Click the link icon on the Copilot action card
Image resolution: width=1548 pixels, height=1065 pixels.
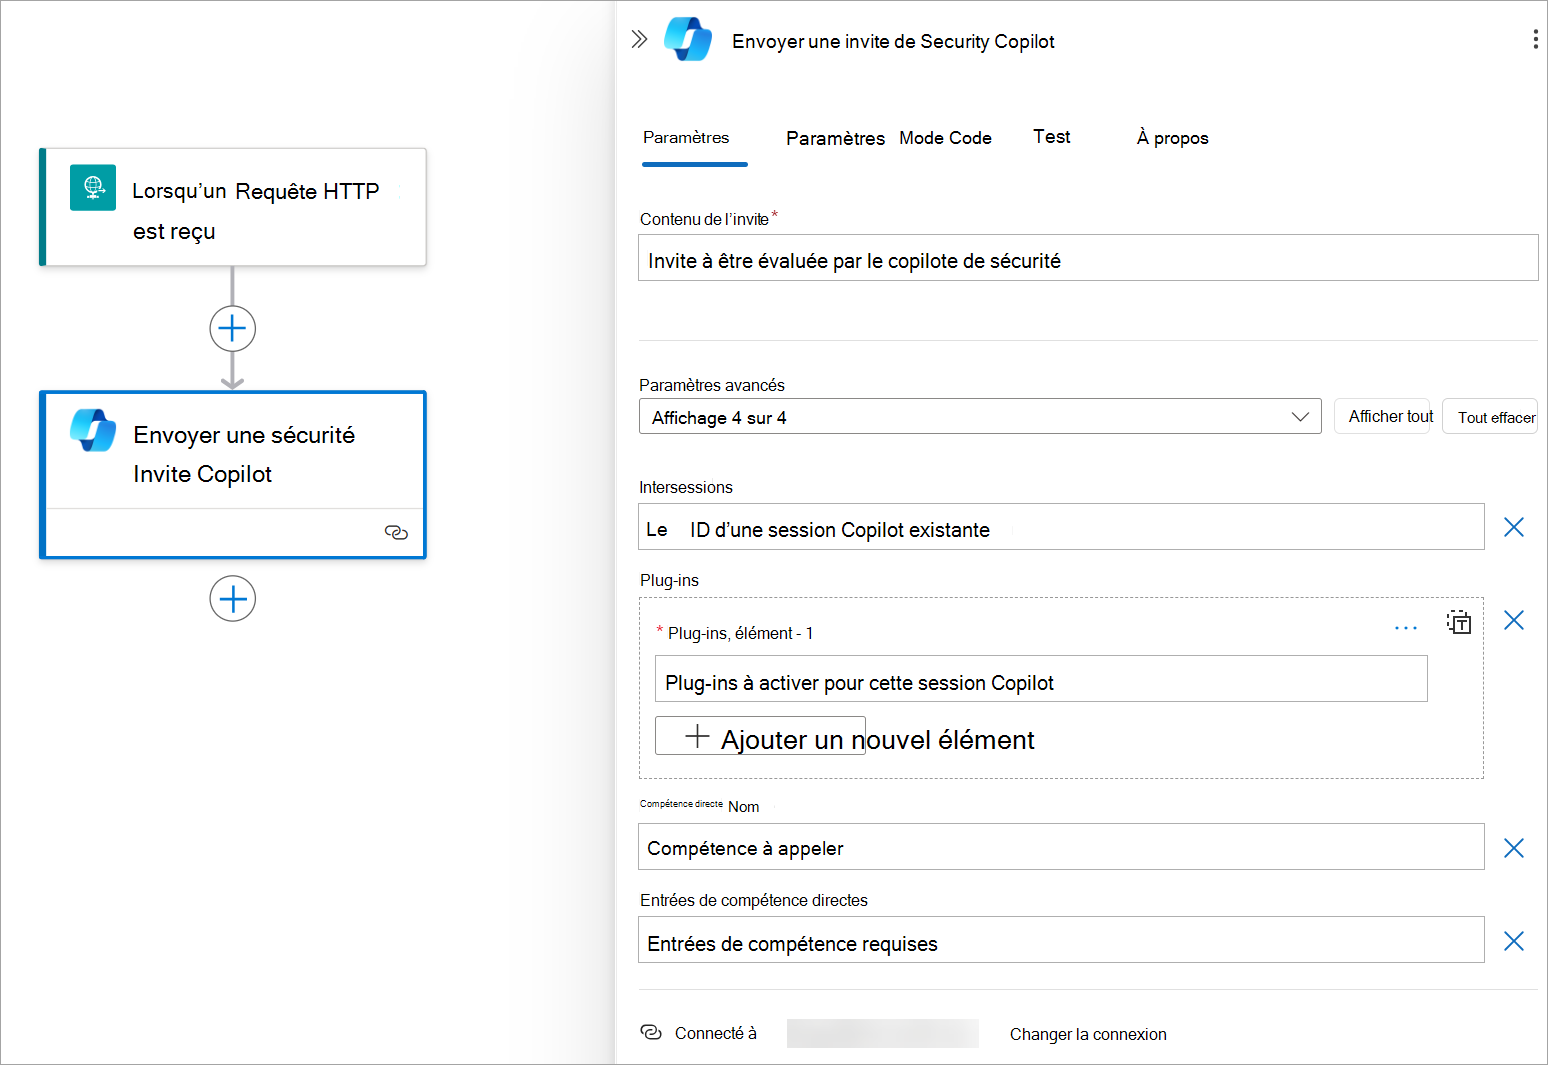pos(396,532)
